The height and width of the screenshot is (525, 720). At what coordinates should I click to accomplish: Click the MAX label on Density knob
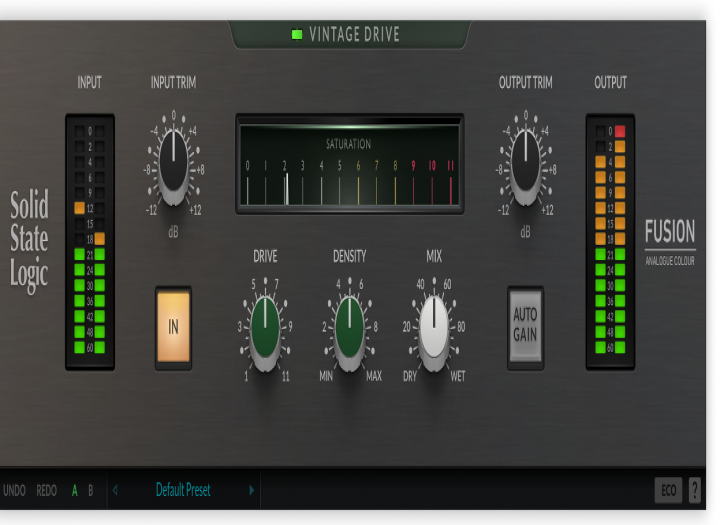374,377
